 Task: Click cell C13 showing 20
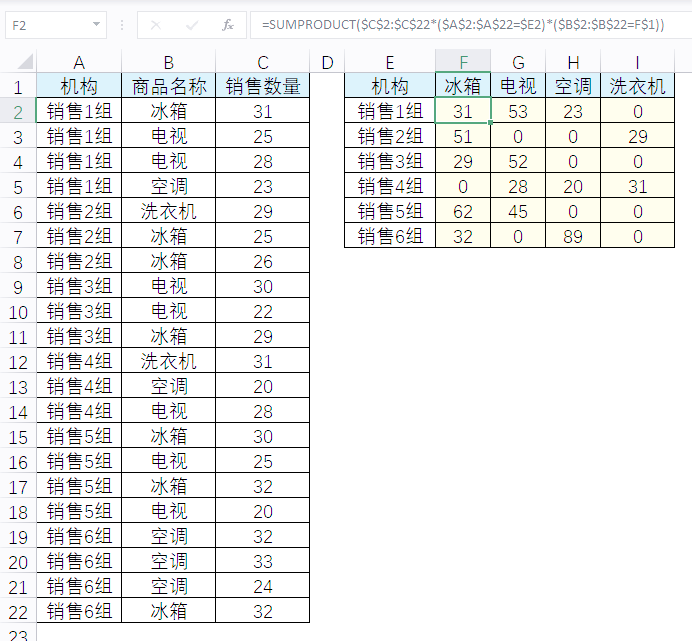coord(263,386)
